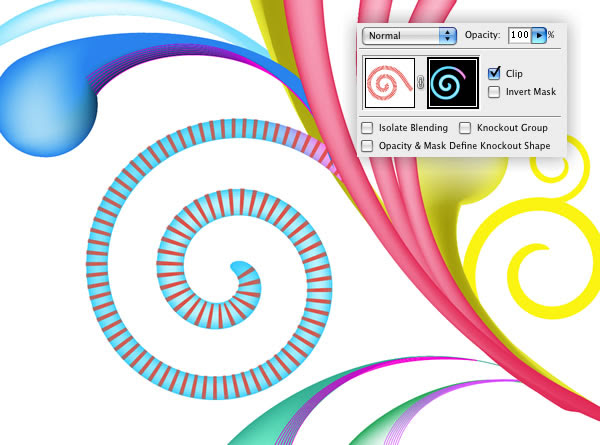The height and width of the screenshot is (445, 600).
Task: Click the "Knockout Group" label text
Action: [x=512, y=128]
